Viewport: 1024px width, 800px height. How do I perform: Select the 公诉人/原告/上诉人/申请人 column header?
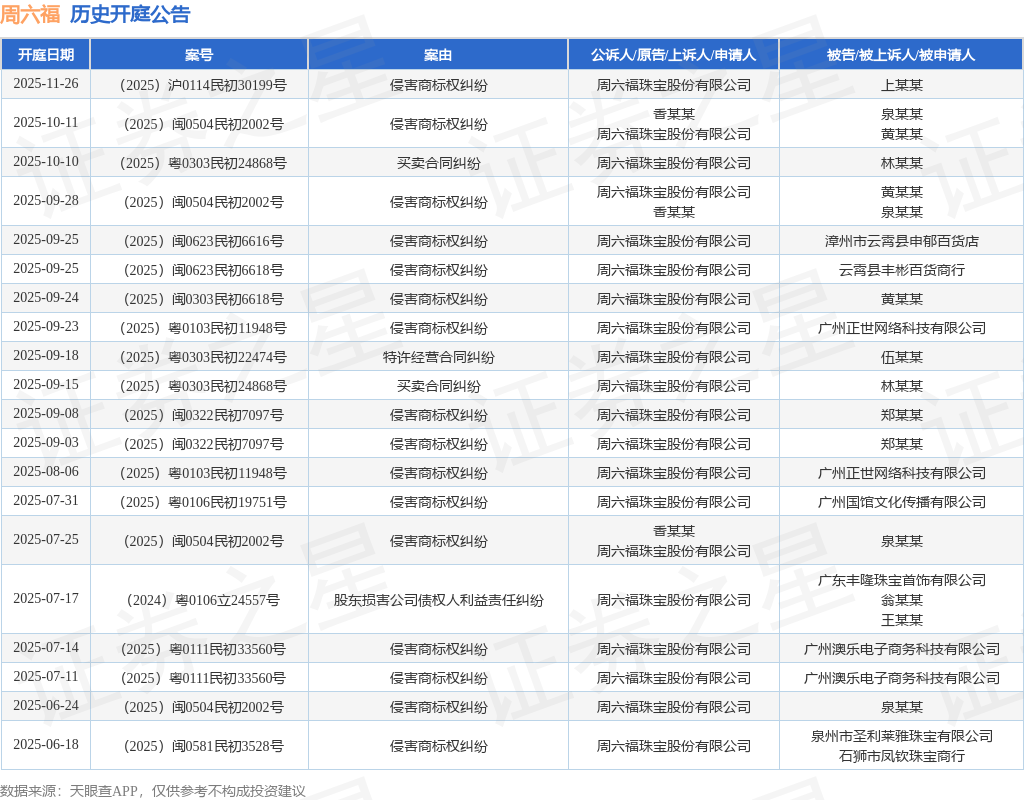[673, 55]
